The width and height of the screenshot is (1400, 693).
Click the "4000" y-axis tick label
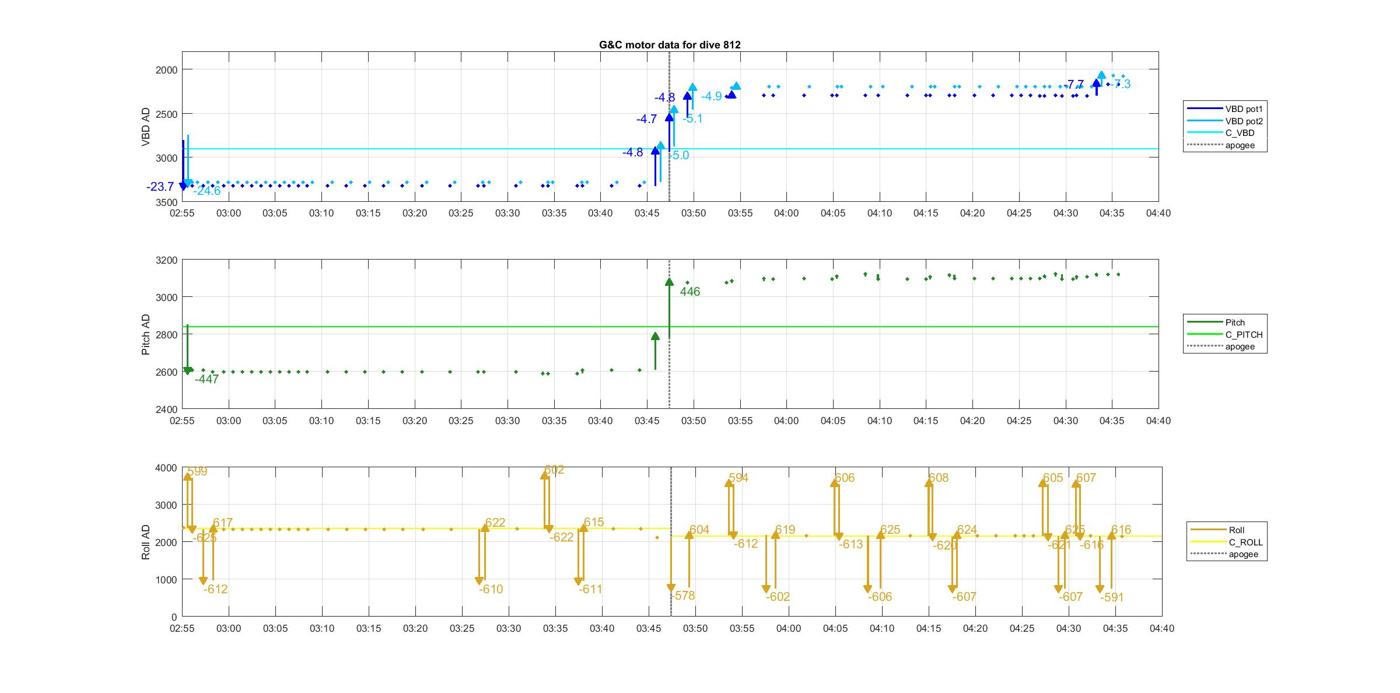(x=165, y=468)
